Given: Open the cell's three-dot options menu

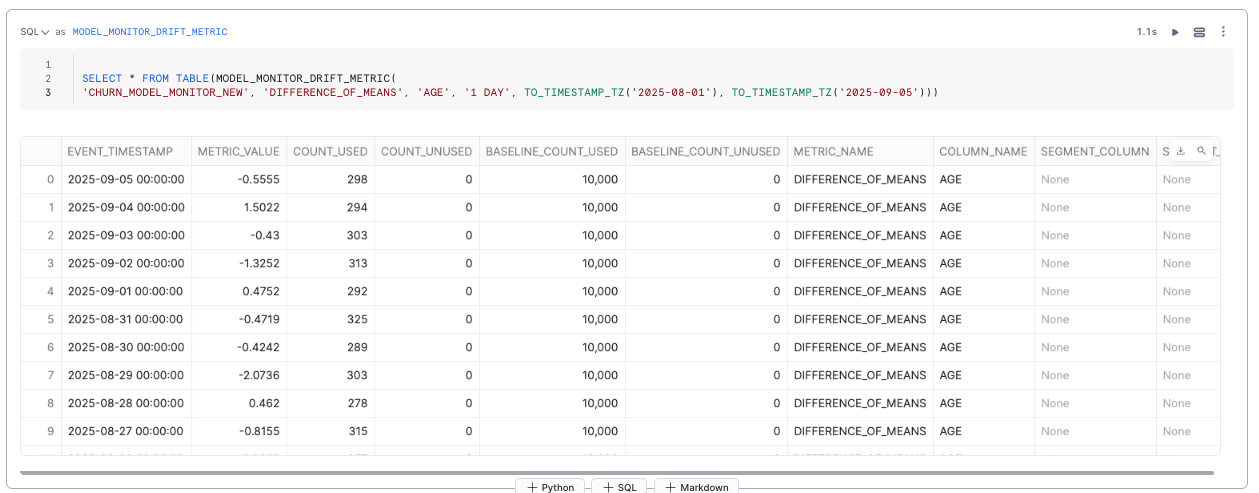Looking at the screenshot, I should coord(1223,32).
